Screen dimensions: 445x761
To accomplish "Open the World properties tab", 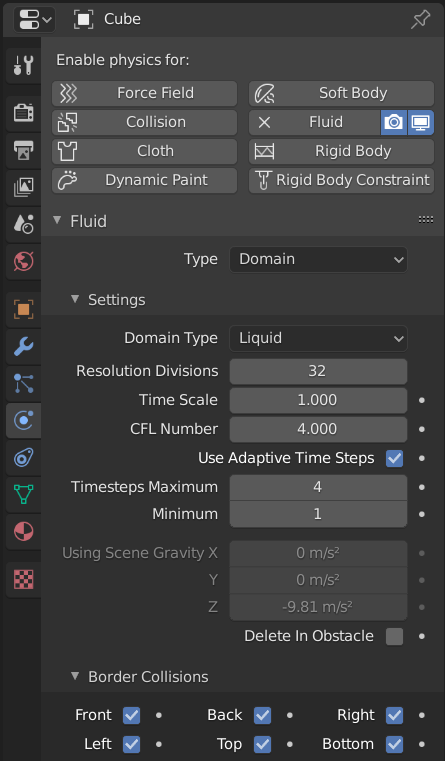I will [x=23, y=262].
